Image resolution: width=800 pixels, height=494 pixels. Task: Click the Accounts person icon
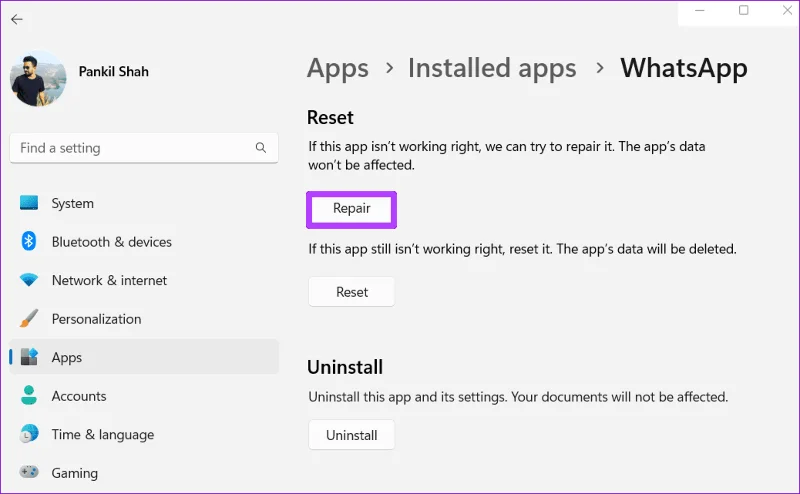29,395
